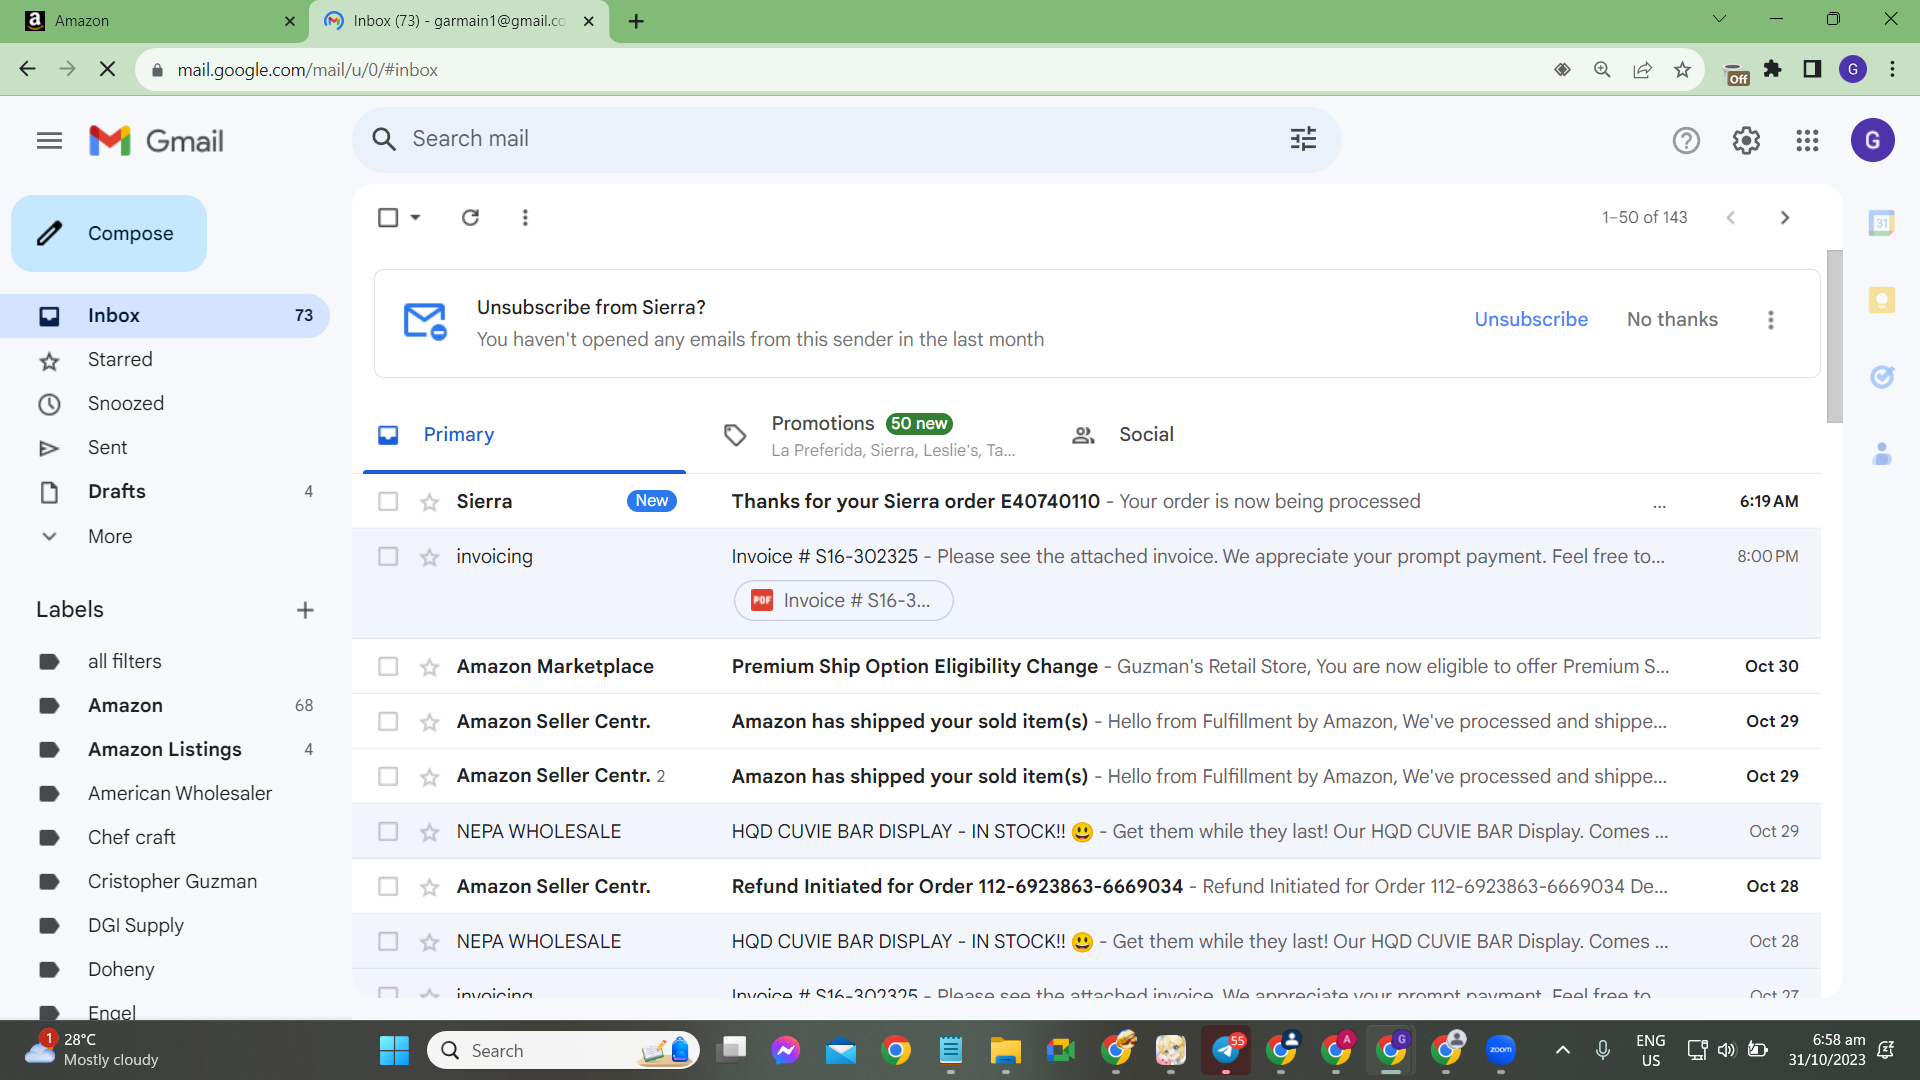Viewport: 1920px width, 1080px height.
Task: Open a new browser tab
Action: (x=636, y=21)
